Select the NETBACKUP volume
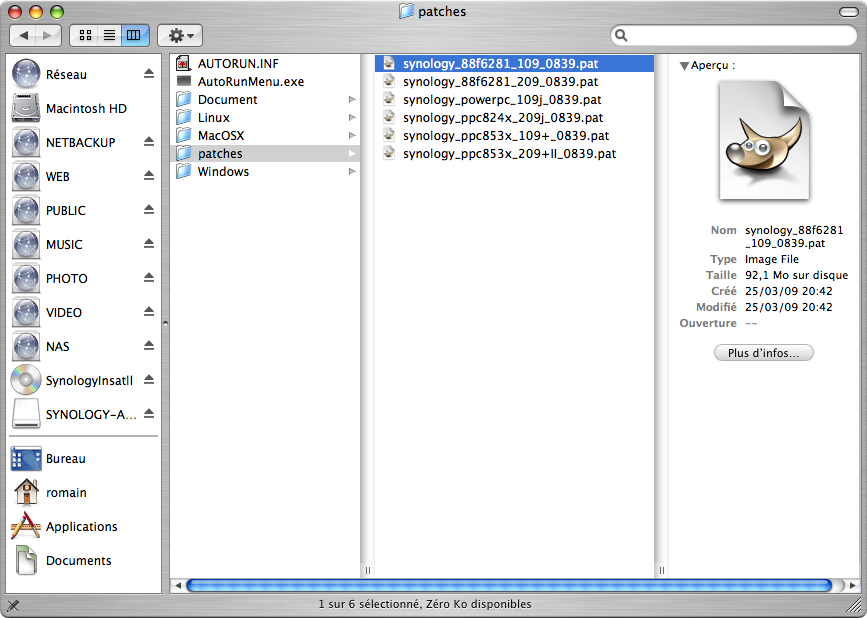Screen dimensions: 867x618 pyautogui.click(x=81, y=143)
